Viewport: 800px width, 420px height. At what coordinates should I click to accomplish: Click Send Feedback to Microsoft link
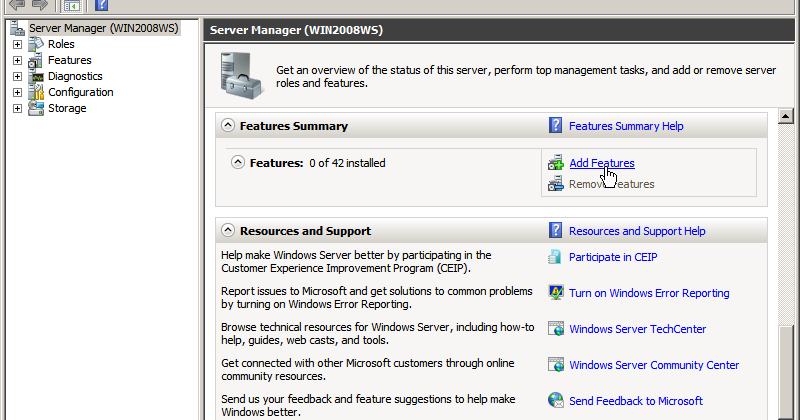(636, 401)
